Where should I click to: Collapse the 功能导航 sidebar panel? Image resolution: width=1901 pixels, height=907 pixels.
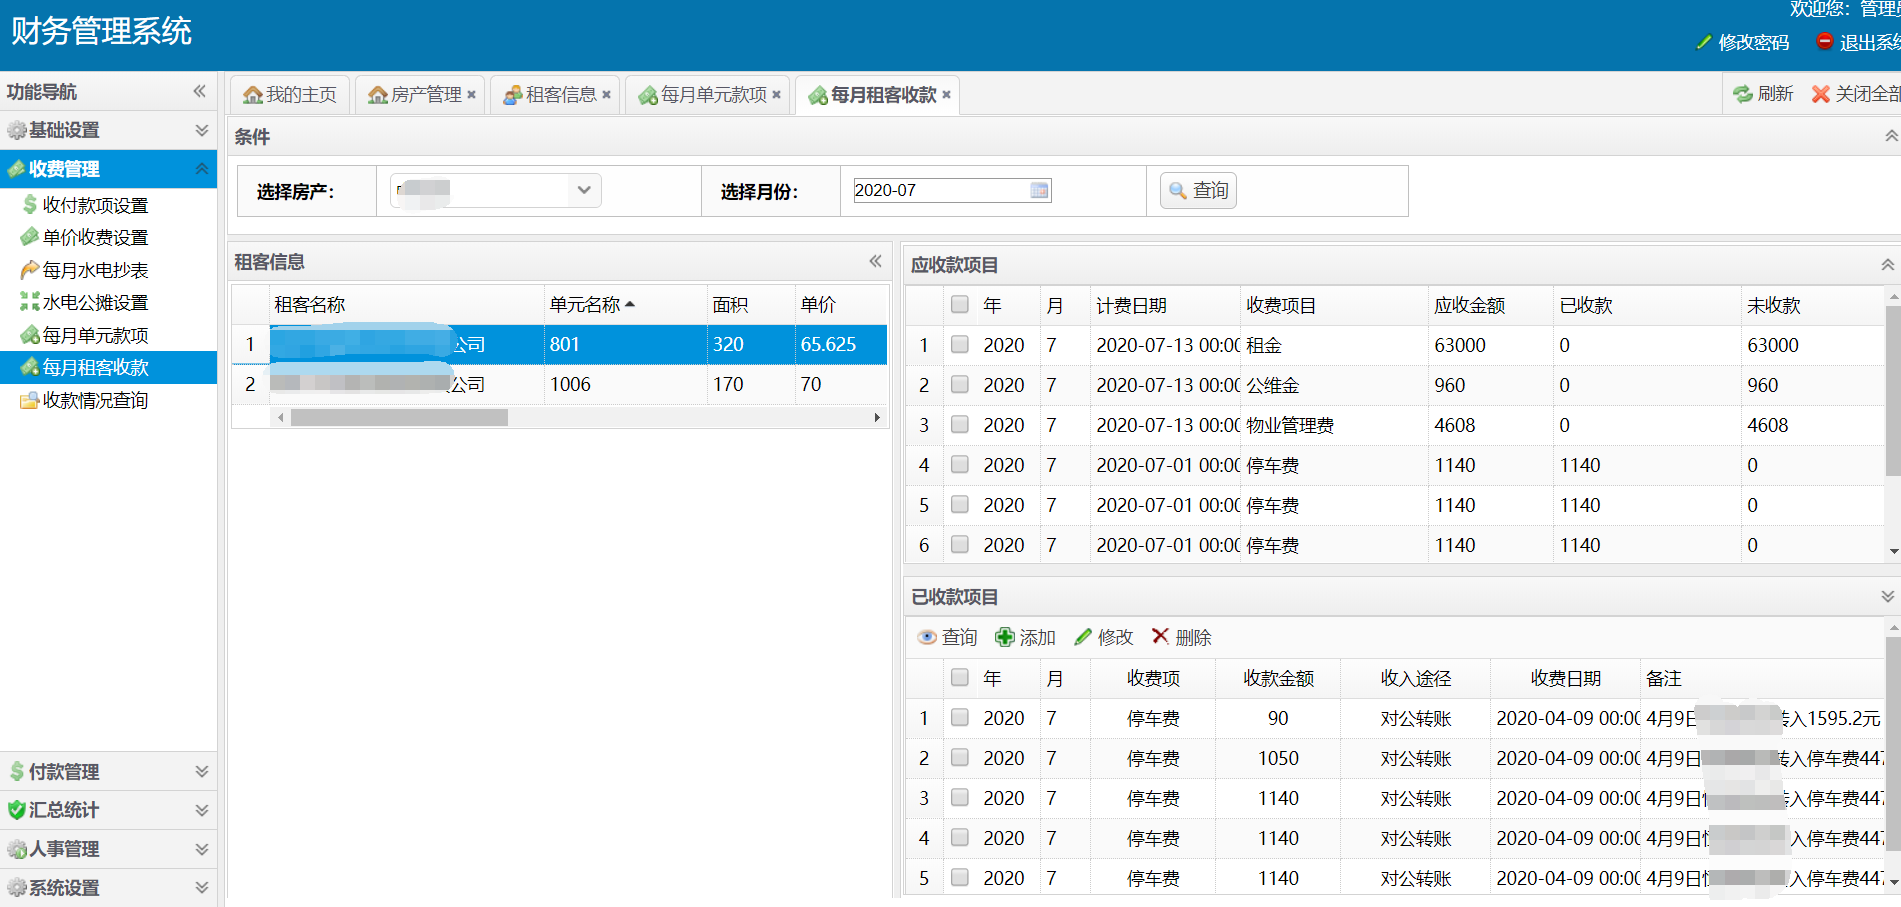click(x=199, y=91)
